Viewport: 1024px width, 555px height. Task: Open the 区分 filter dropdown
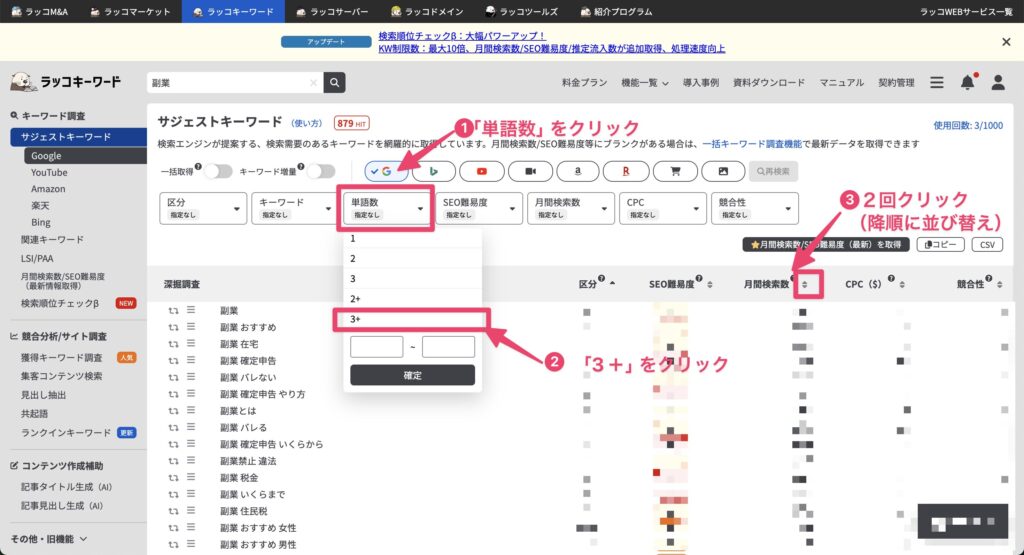click(203, 208)
